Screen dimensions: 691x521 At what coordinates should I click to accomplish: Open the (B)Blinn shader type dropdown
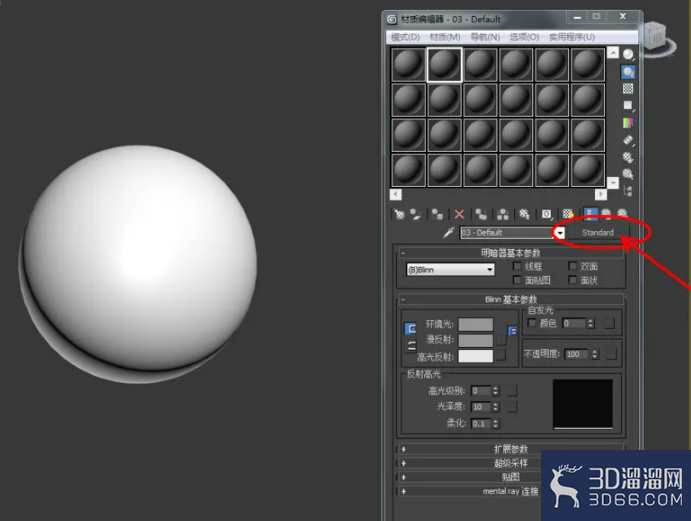pos(450,269)
